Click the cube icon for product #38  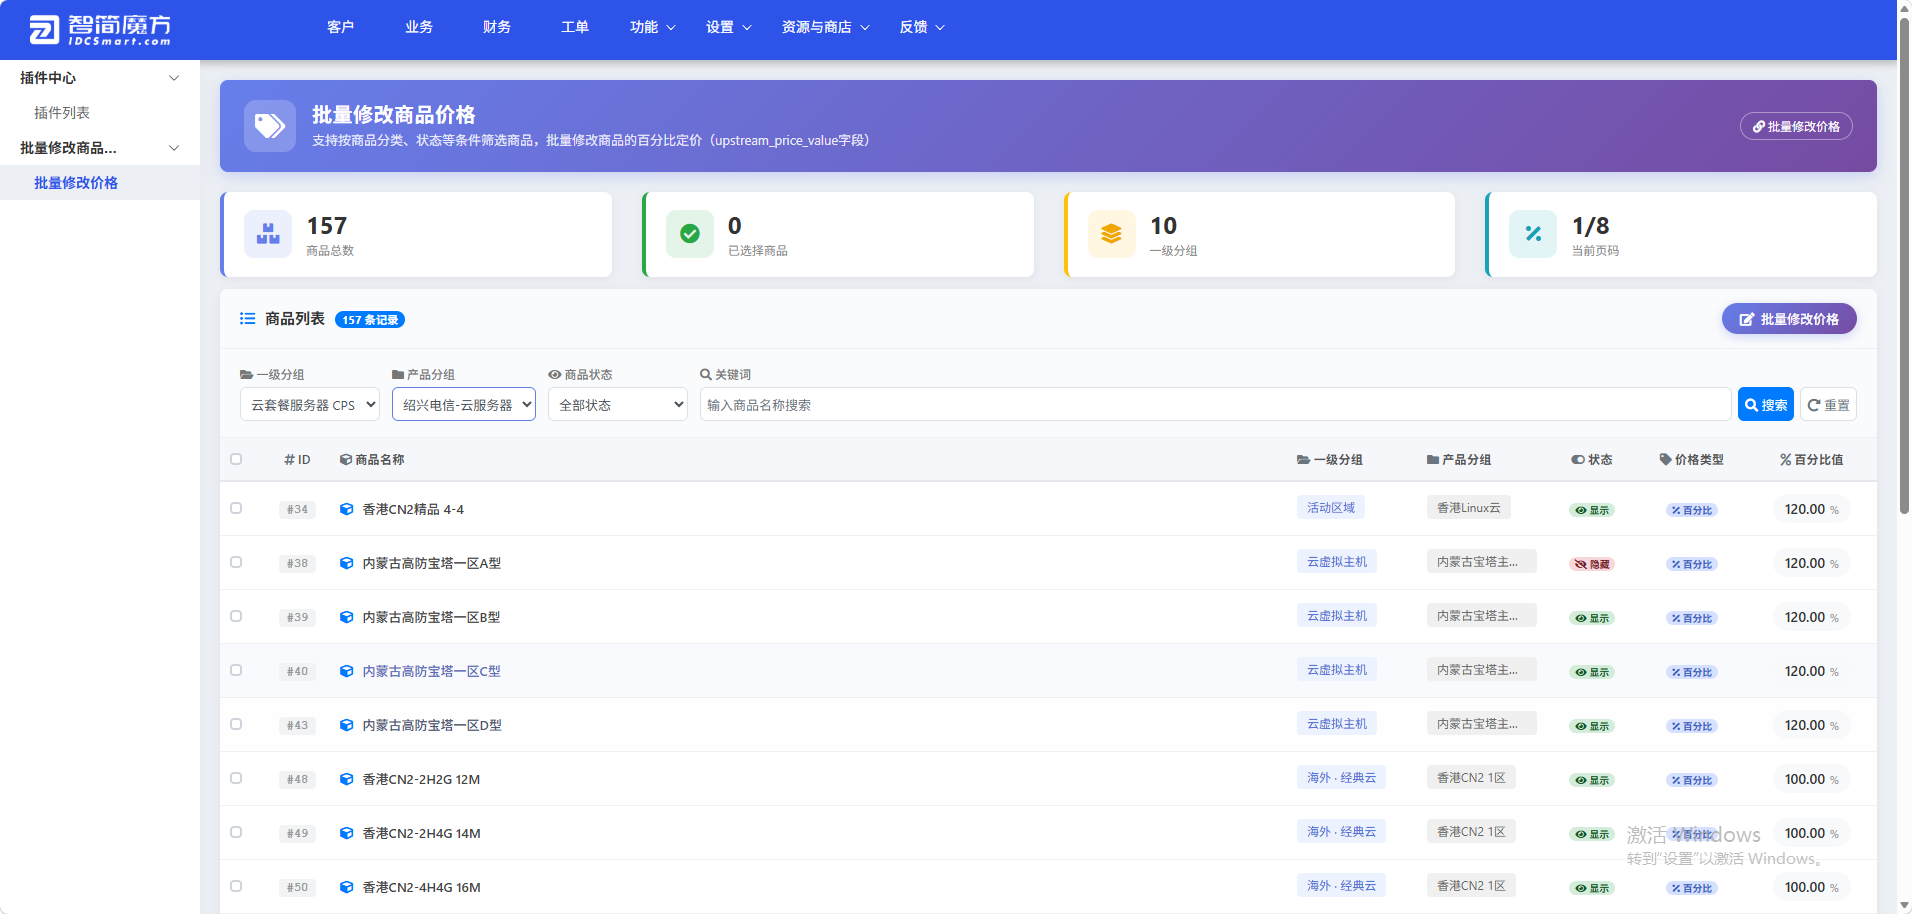pos(346,563)
